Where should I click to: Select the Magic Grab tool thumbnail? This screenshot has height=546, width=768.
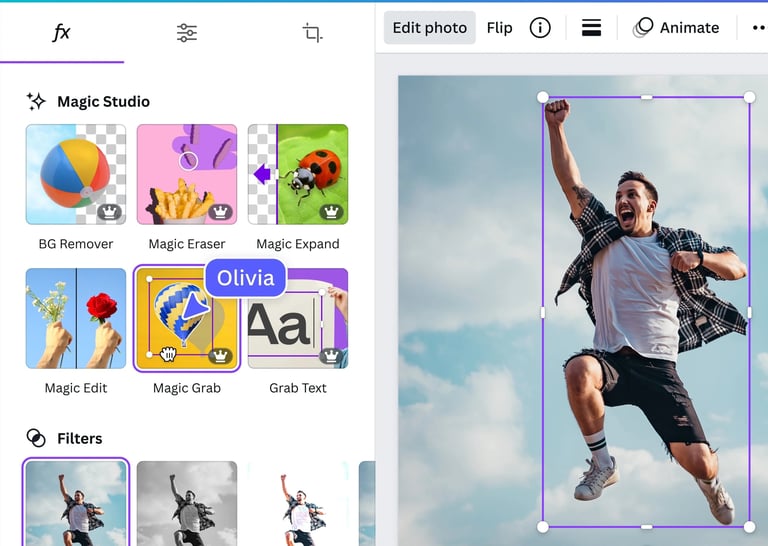click(187, 318)
